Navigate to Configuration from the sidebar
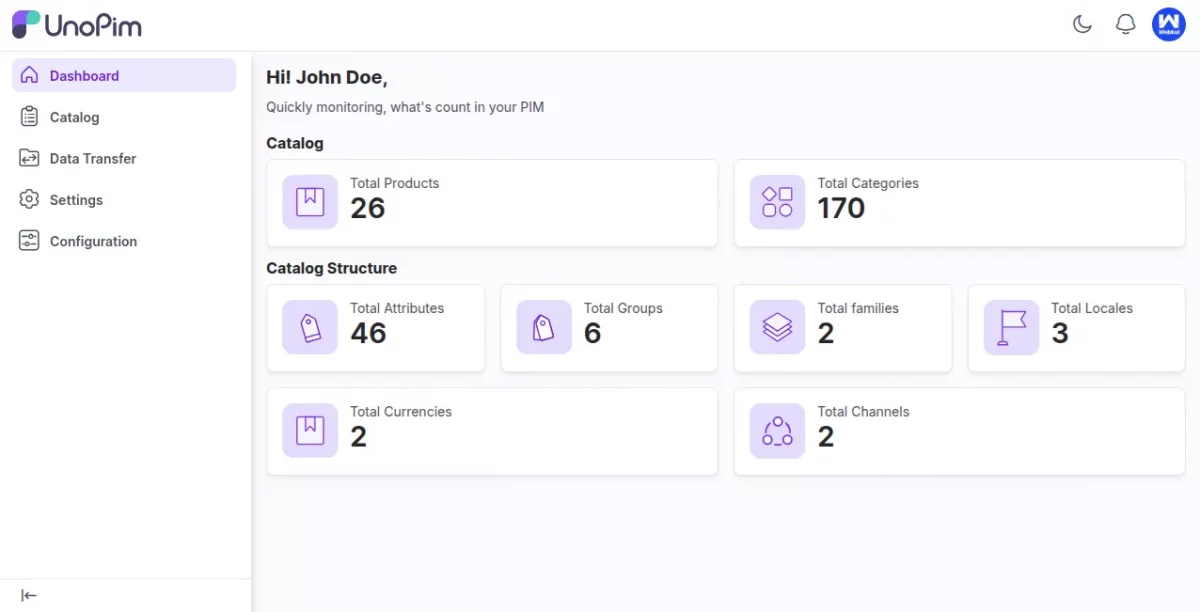The width and height of the screenshot is (1200, 612). tap(93, 241)
